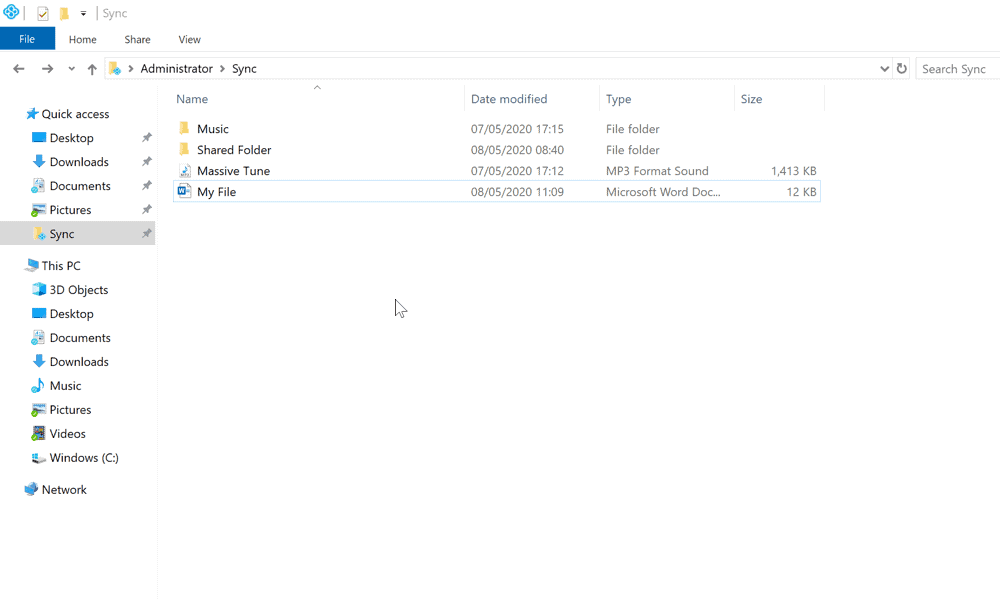Switch to the Home ribbon tab
1000x600 pixels.
82,40
